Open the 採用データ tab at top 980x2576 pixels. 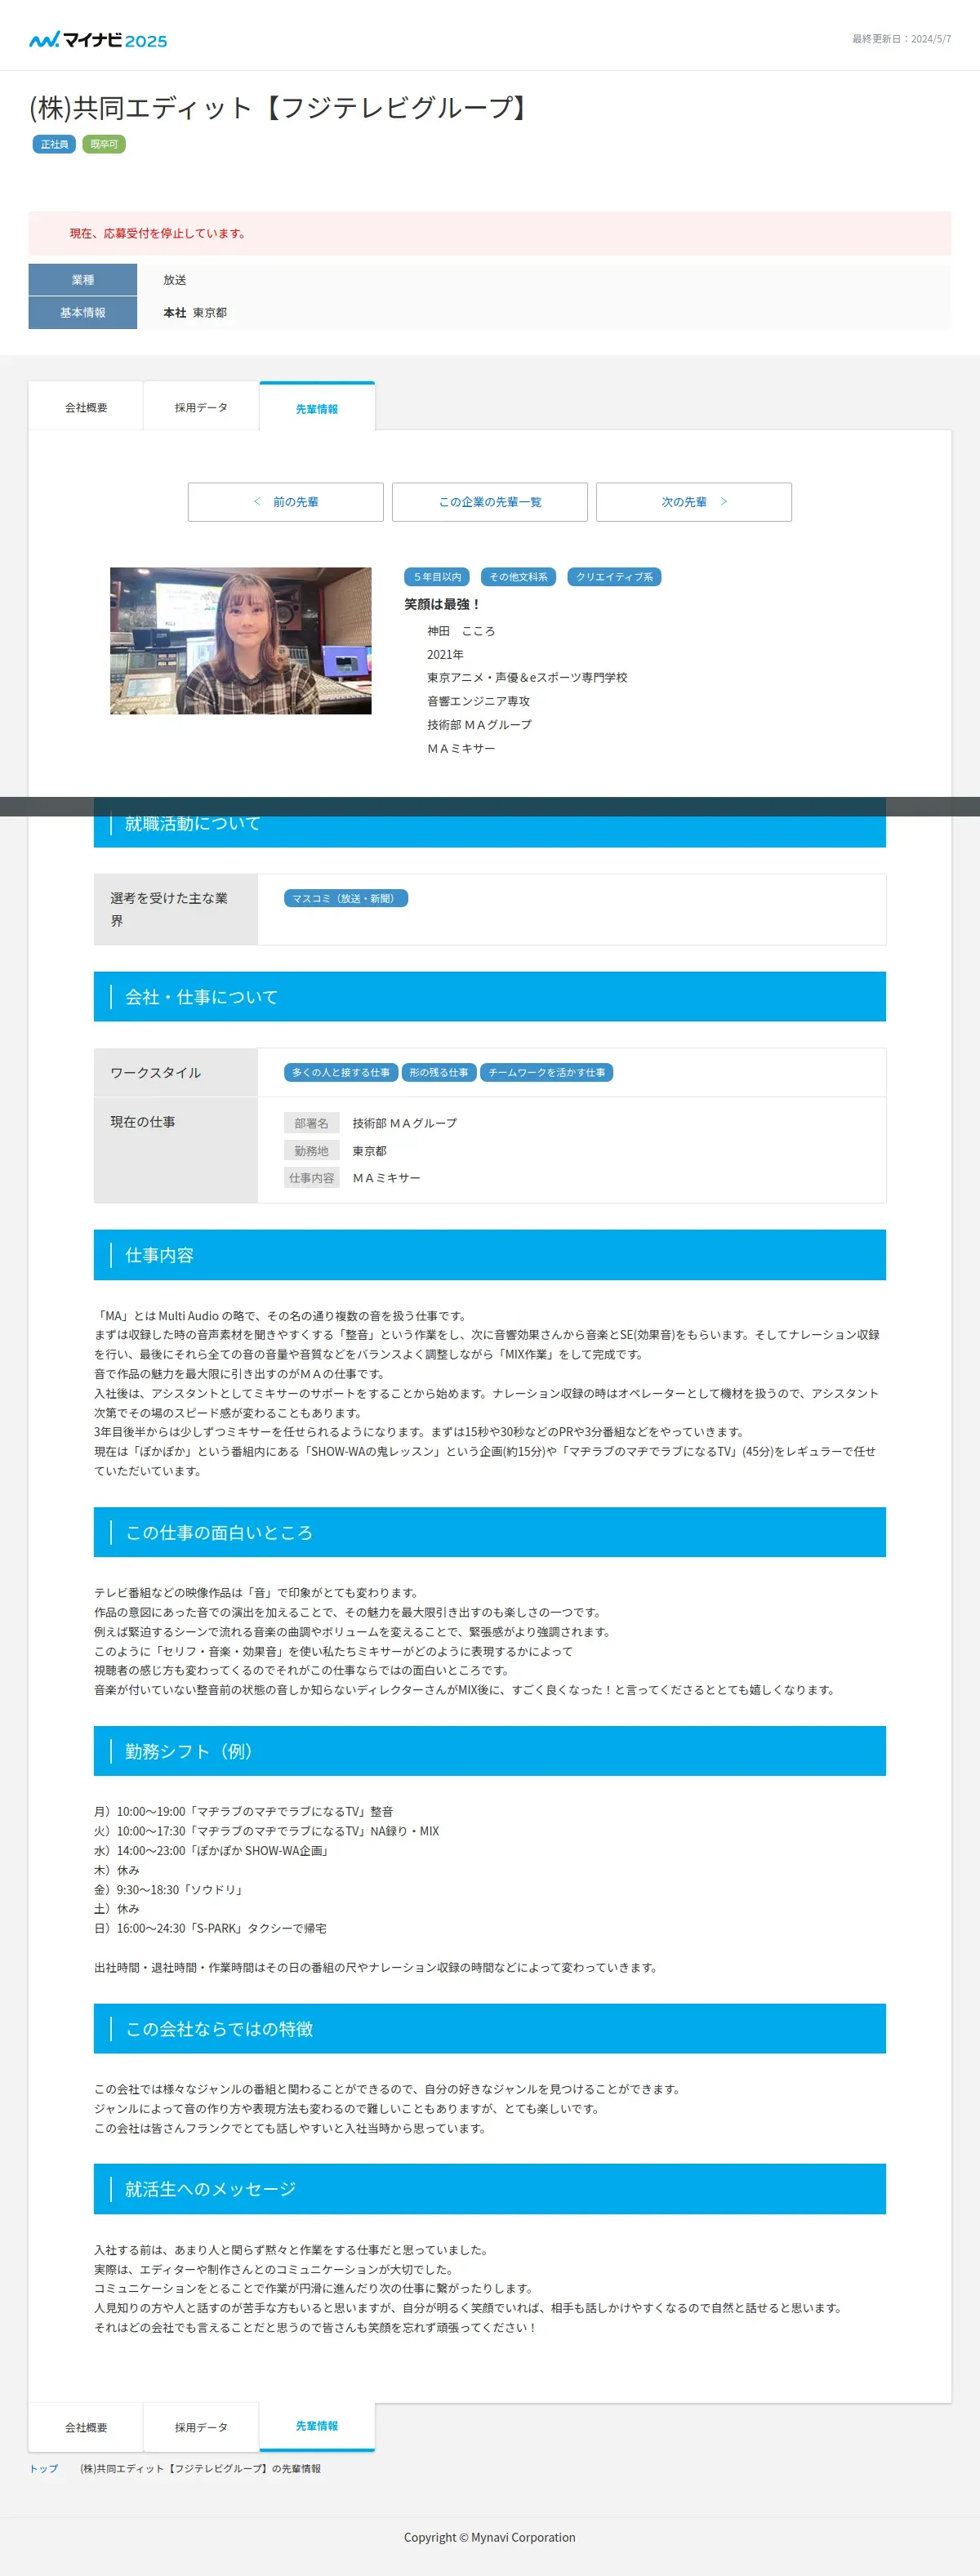click(201, 407)
